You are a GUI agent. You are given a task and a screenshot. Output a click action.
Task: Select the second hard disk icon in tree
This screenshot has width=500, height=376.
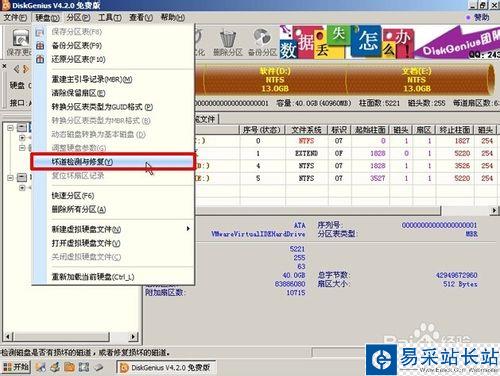tap(22, 178)
